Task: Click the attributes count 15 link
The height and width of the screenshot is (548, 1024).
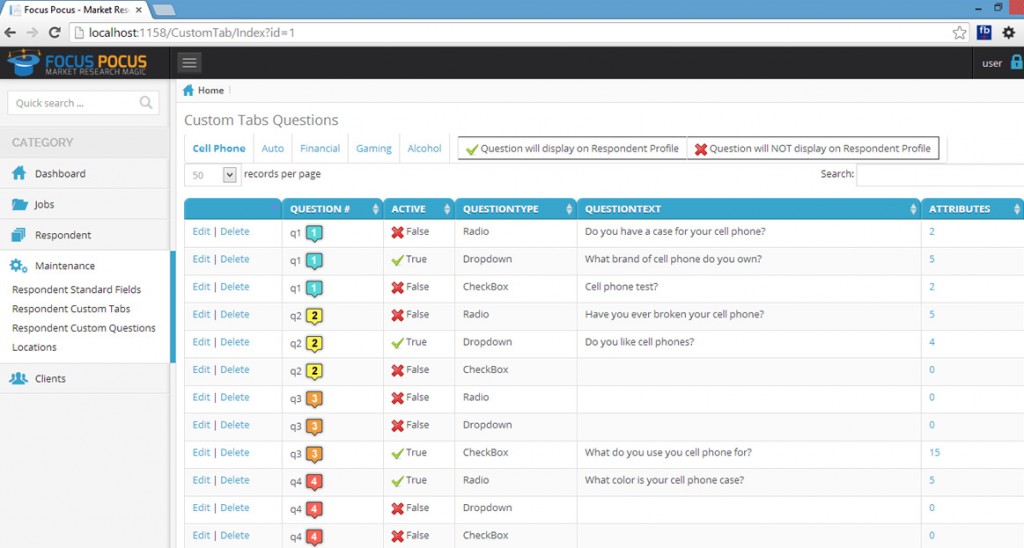Action: (934, 453)
